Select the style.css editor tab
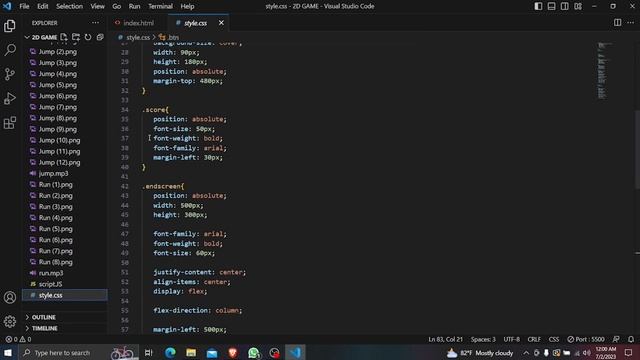Screen dimensions: 640x360 point(196,23)
